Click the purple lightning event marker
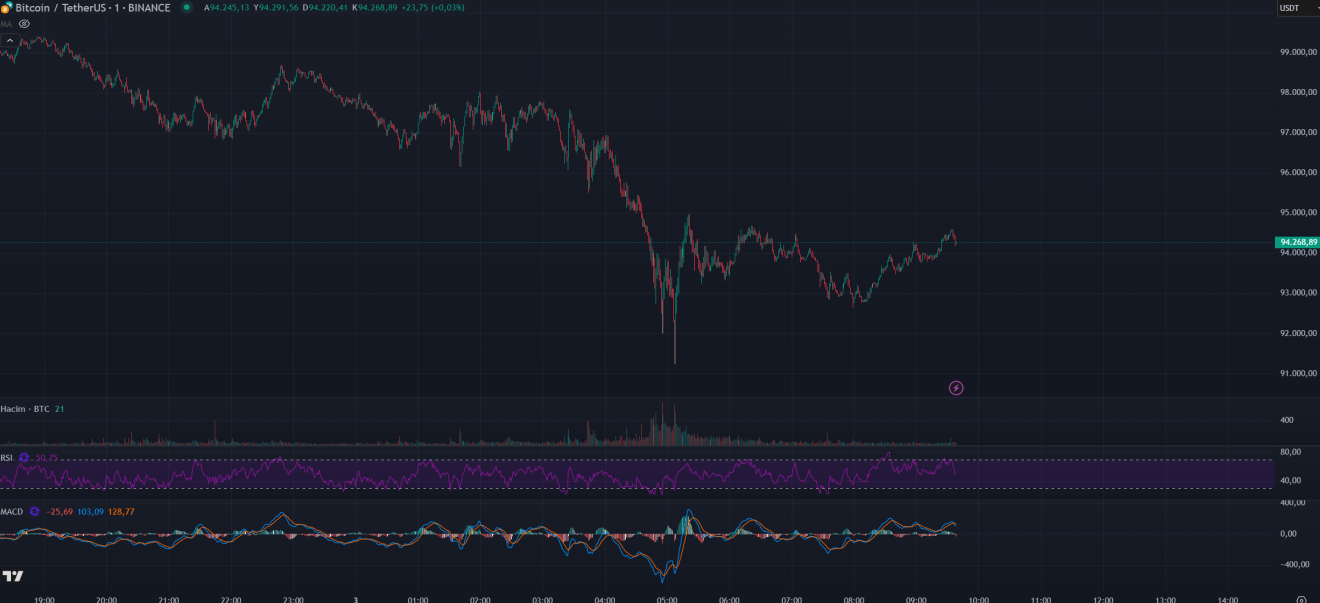Image resolution: width=1320 pixels, height=603 pixels. click(x=956, y=388)
